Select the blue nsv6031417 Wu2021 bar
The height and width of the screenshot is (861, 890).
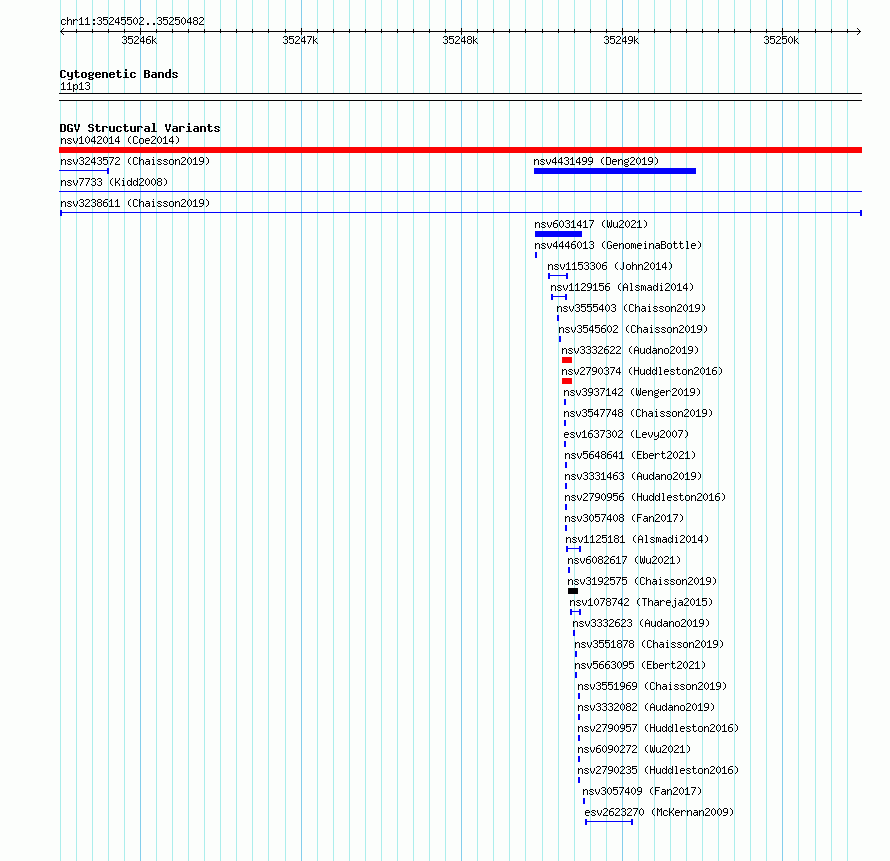tap(558, 234)
